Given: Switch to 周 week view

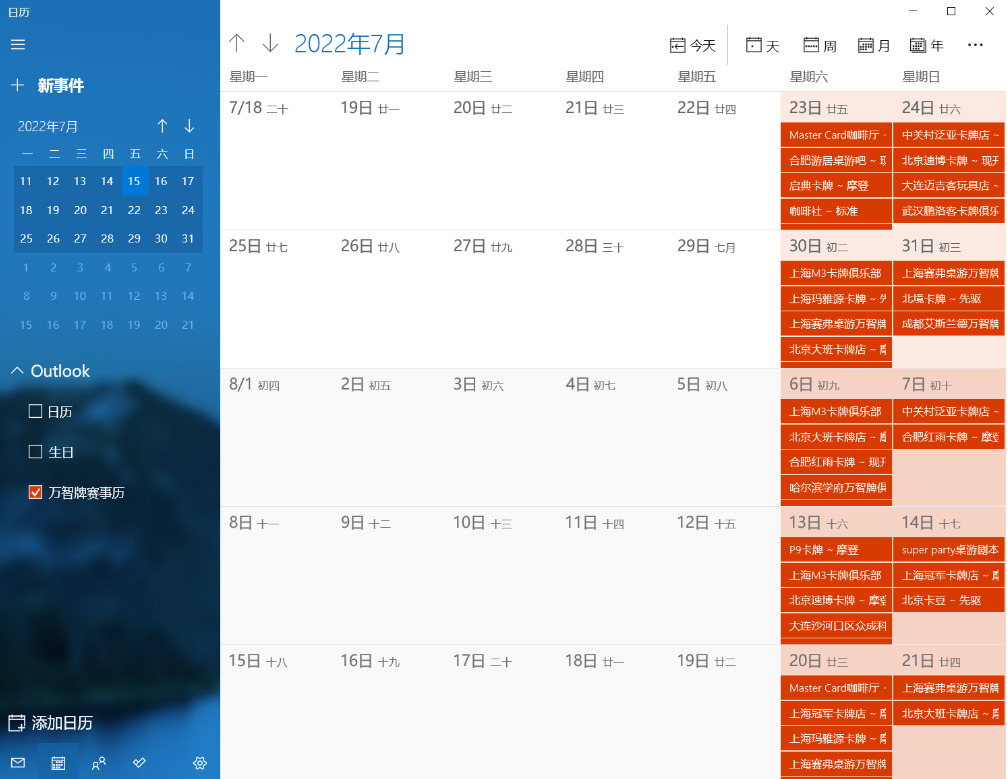Looking at the screenshot, I should [x=819, y=45].
